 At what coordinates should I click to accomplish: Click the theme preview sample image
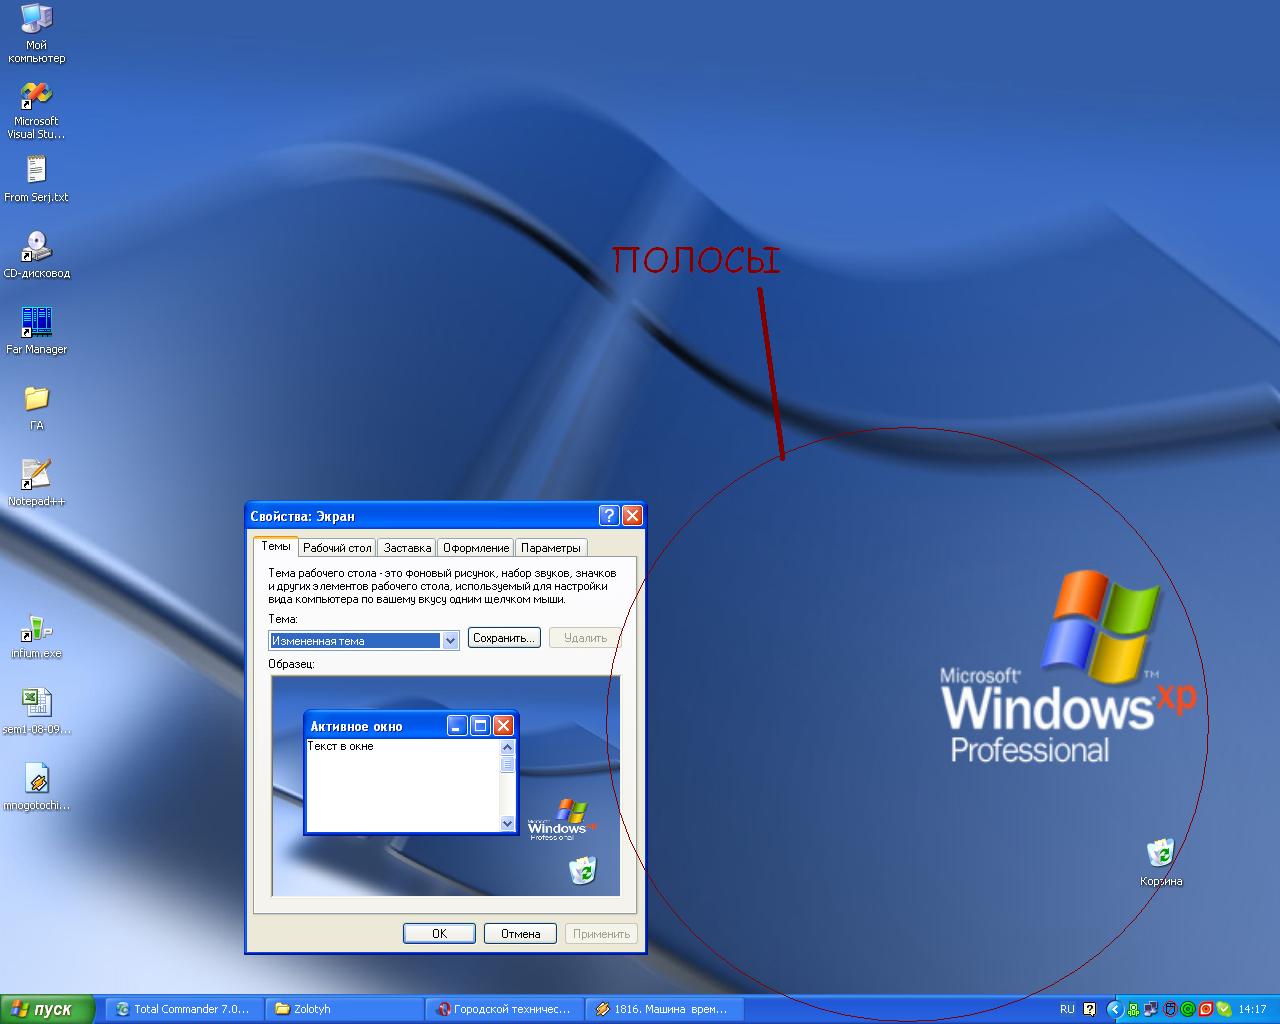click(x=446, y=786)
